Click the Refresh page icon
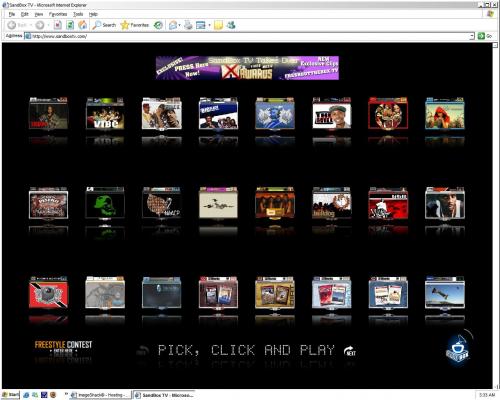The width and height of the screenshot is (500, 400). click(70, 25)
